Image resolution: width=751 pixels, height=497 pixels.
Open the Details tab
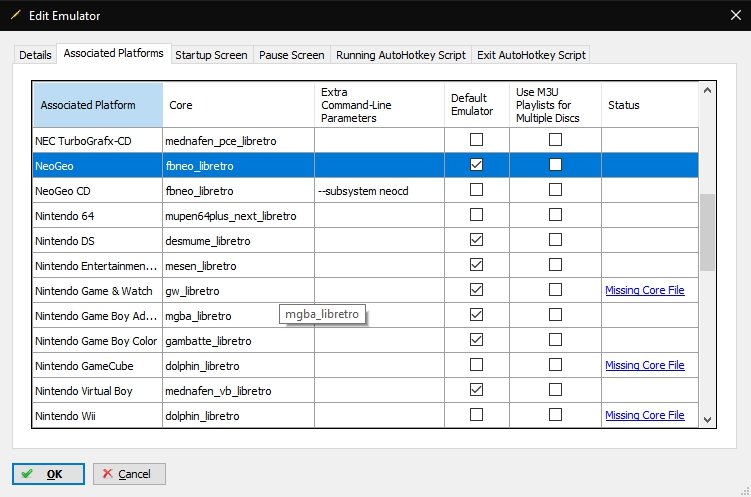point(35,55)
